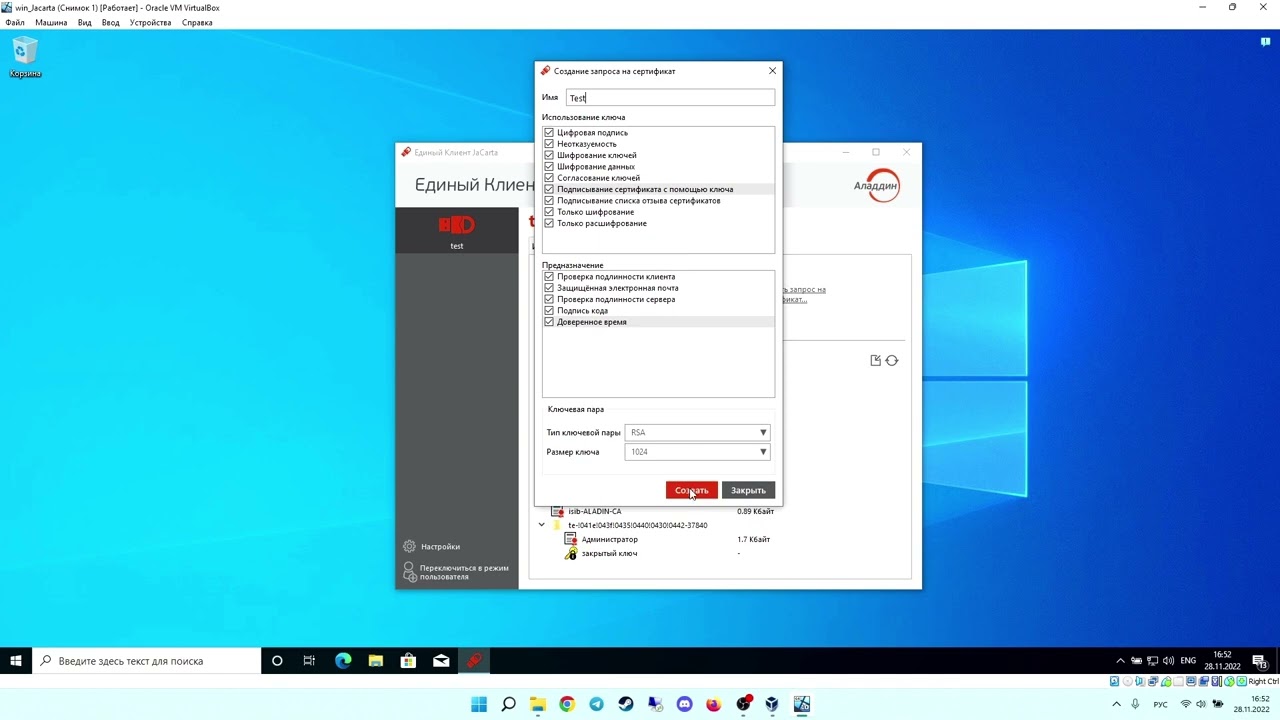Open the Размер ключа dropdown

(697, 452)
